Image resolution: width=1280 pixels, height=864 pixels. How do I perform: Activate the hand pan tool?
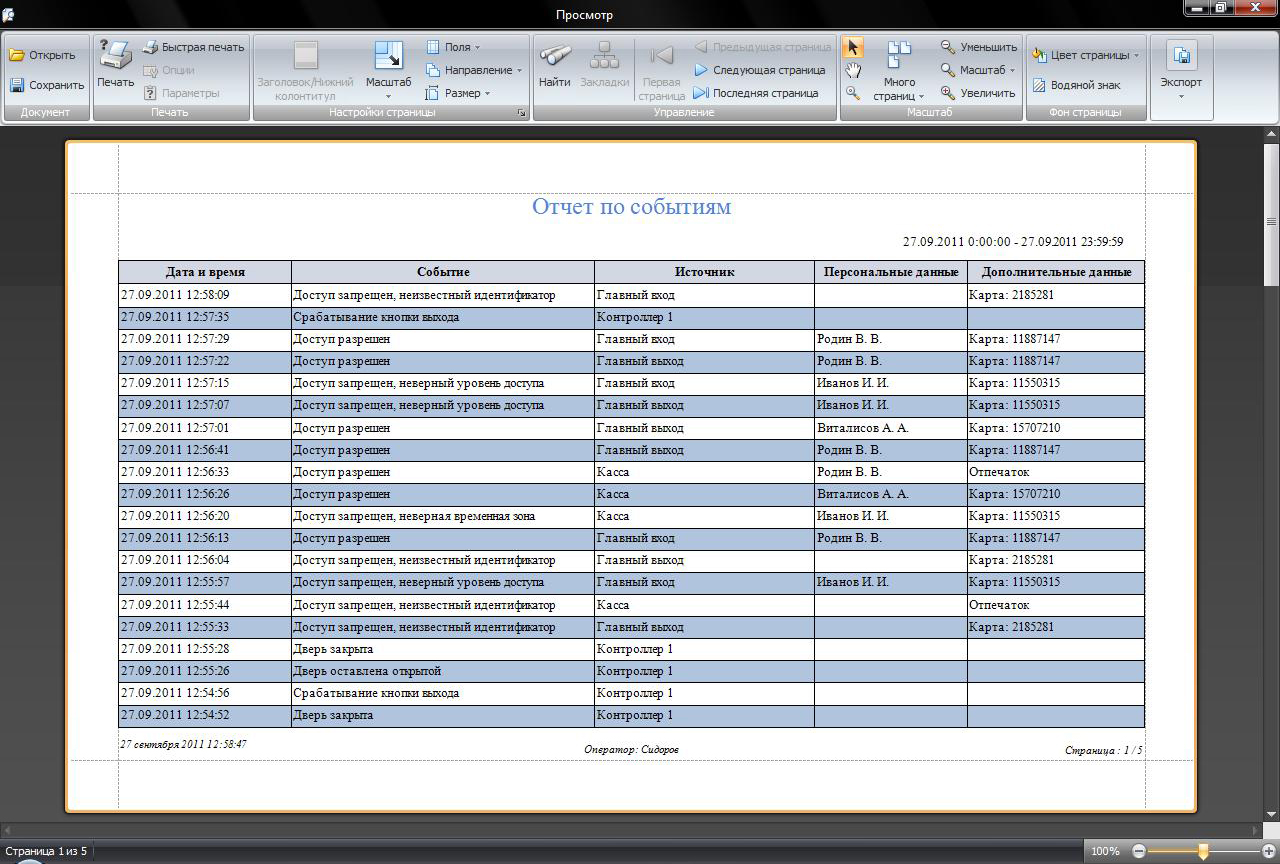[x=853, y=70]
